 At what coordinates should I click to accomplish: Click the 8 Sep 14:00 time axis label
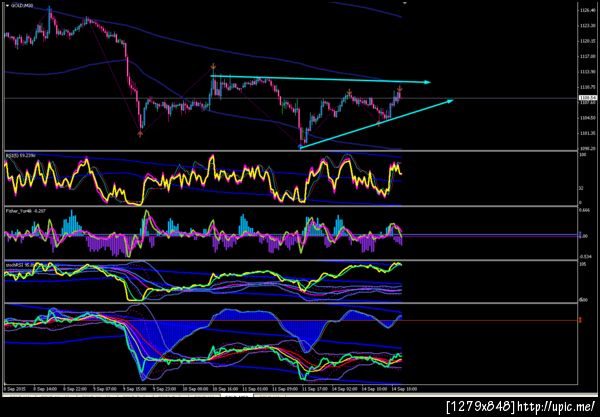[x=46, y=389]
